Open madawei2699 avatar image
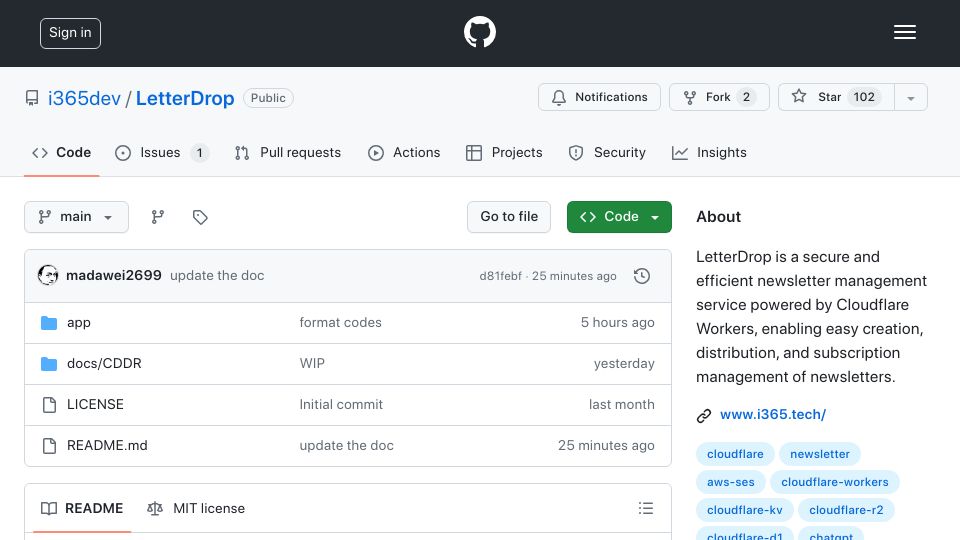Screen dimensions: 960x540 [48, 276]
